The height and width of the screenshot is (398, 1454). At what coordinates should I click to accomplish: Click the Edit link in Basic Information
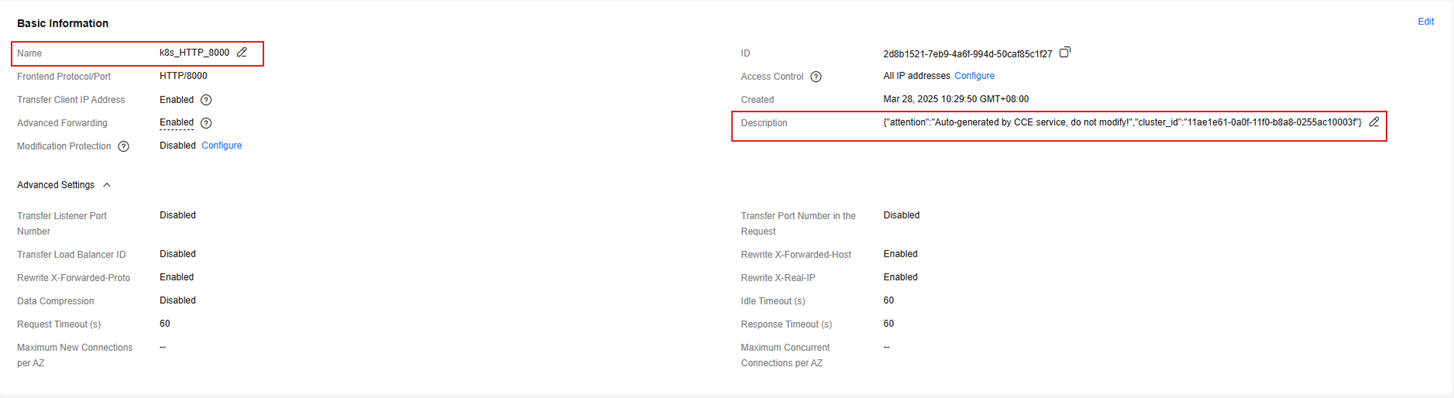[x=1426, y=22]
